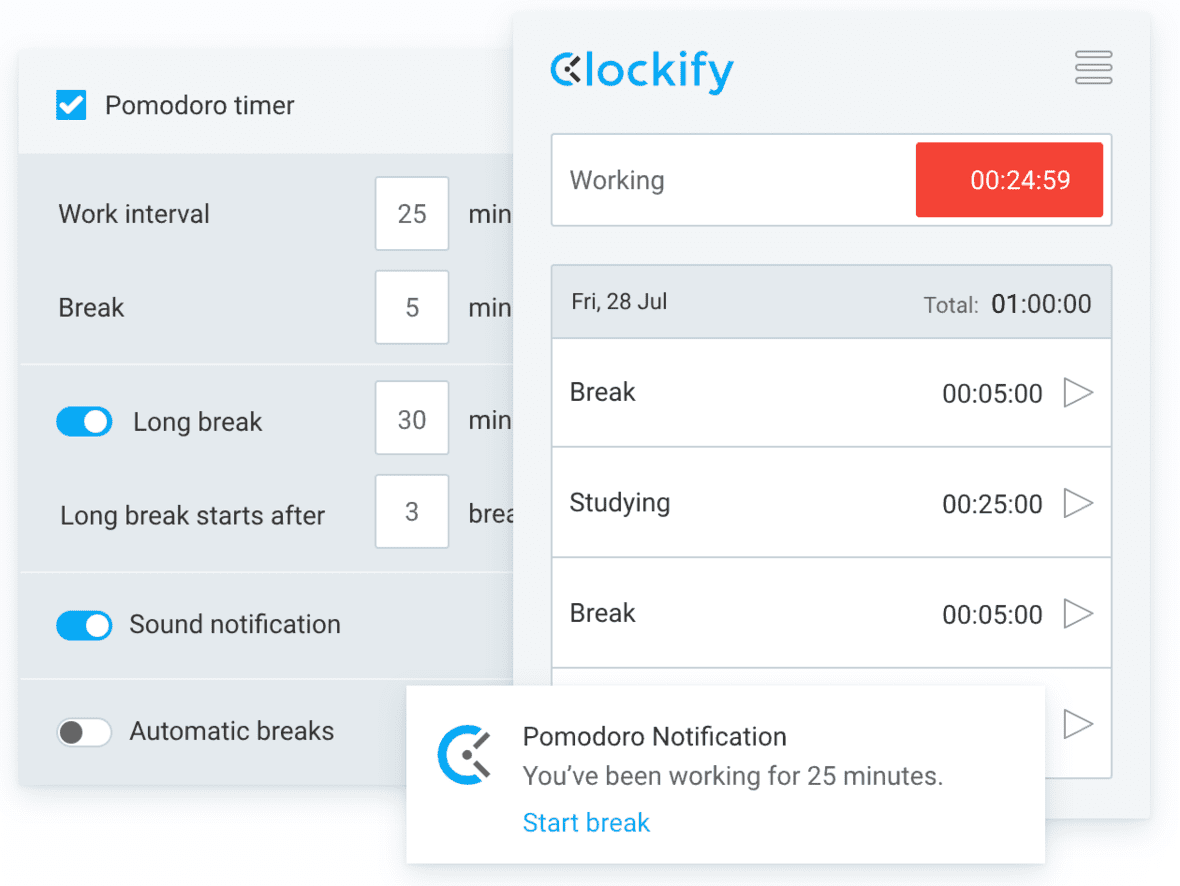
Task: Turn off Sound notification
Action: 84,625
